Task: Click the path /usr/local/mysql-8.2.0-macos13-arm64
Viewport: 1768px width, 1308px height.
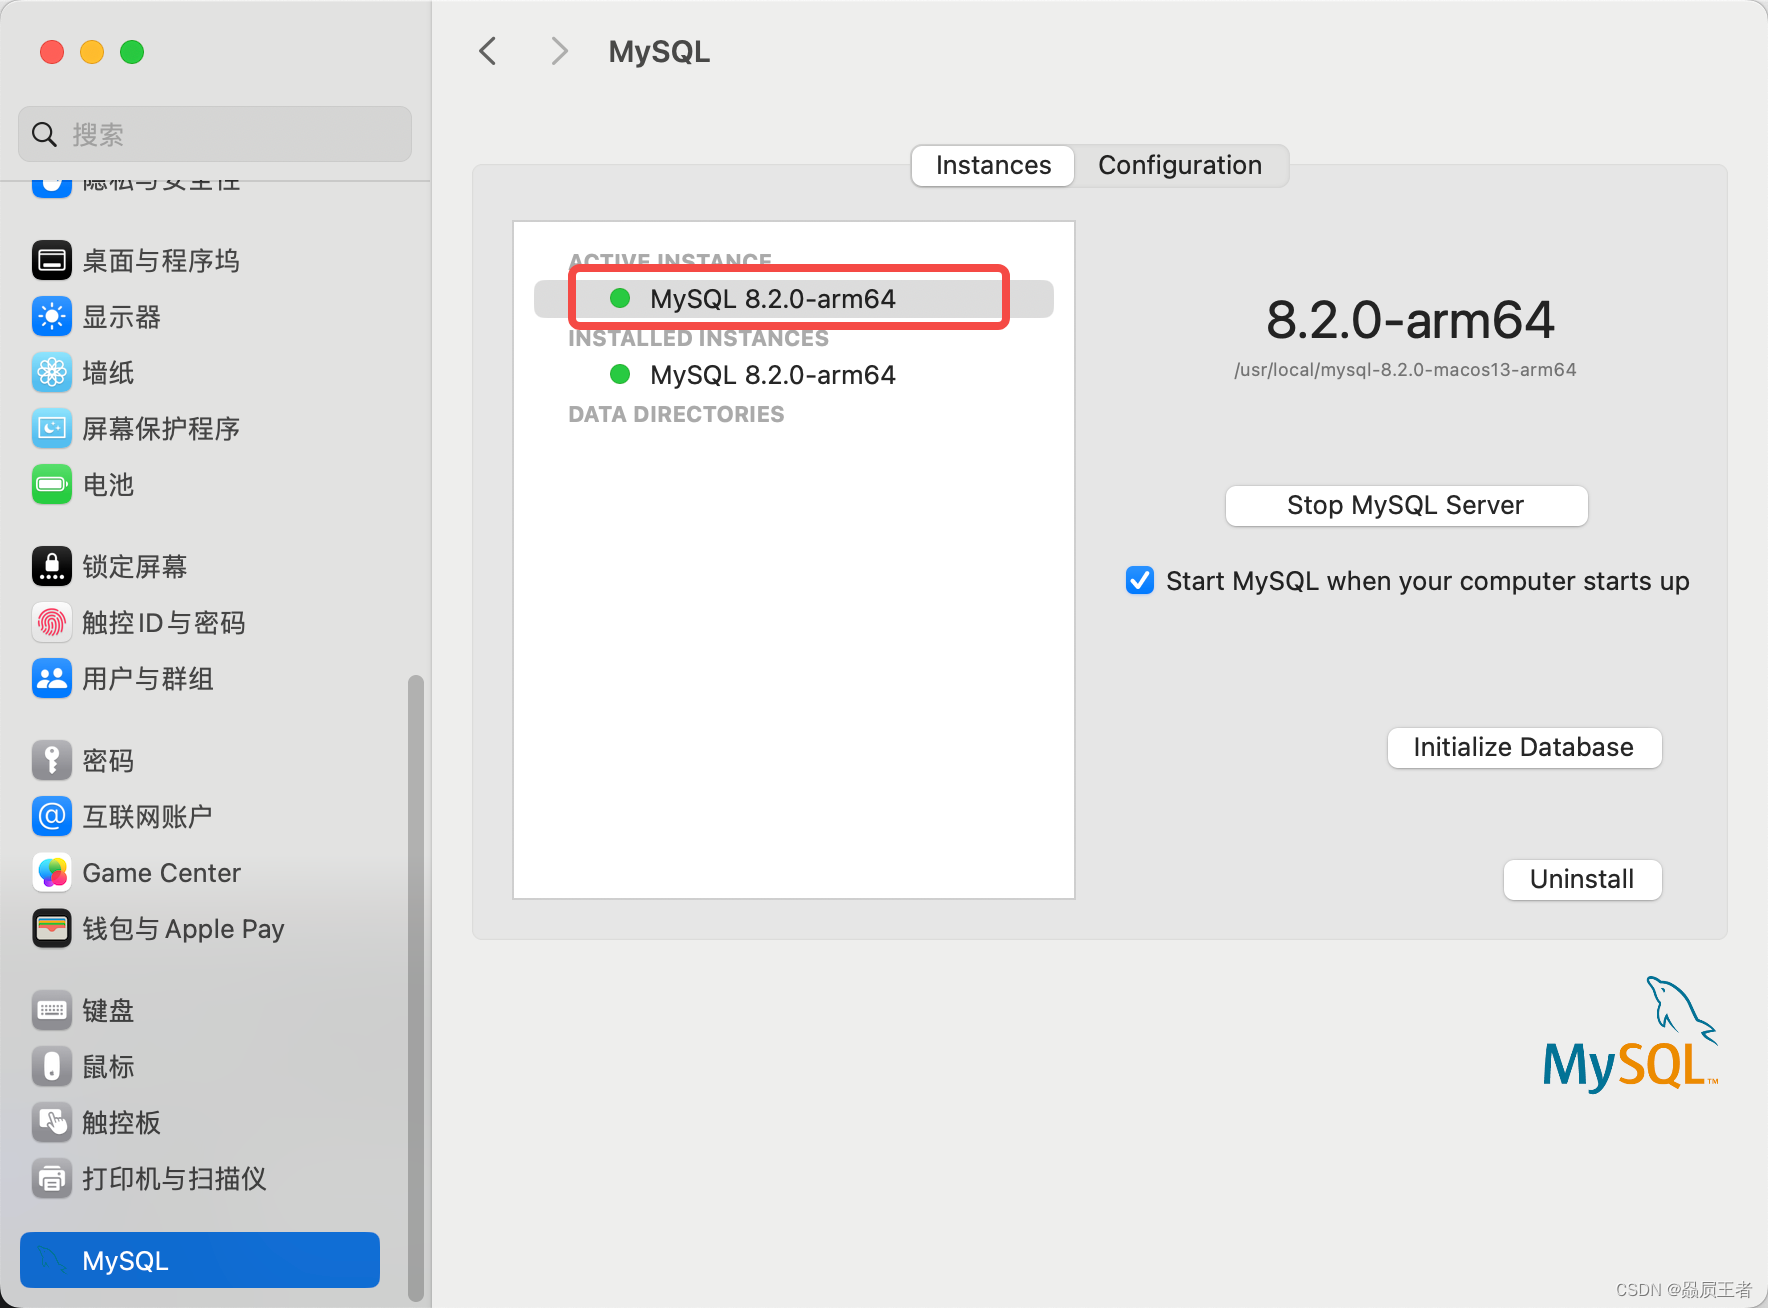Action: click(x=1405, y=370)
